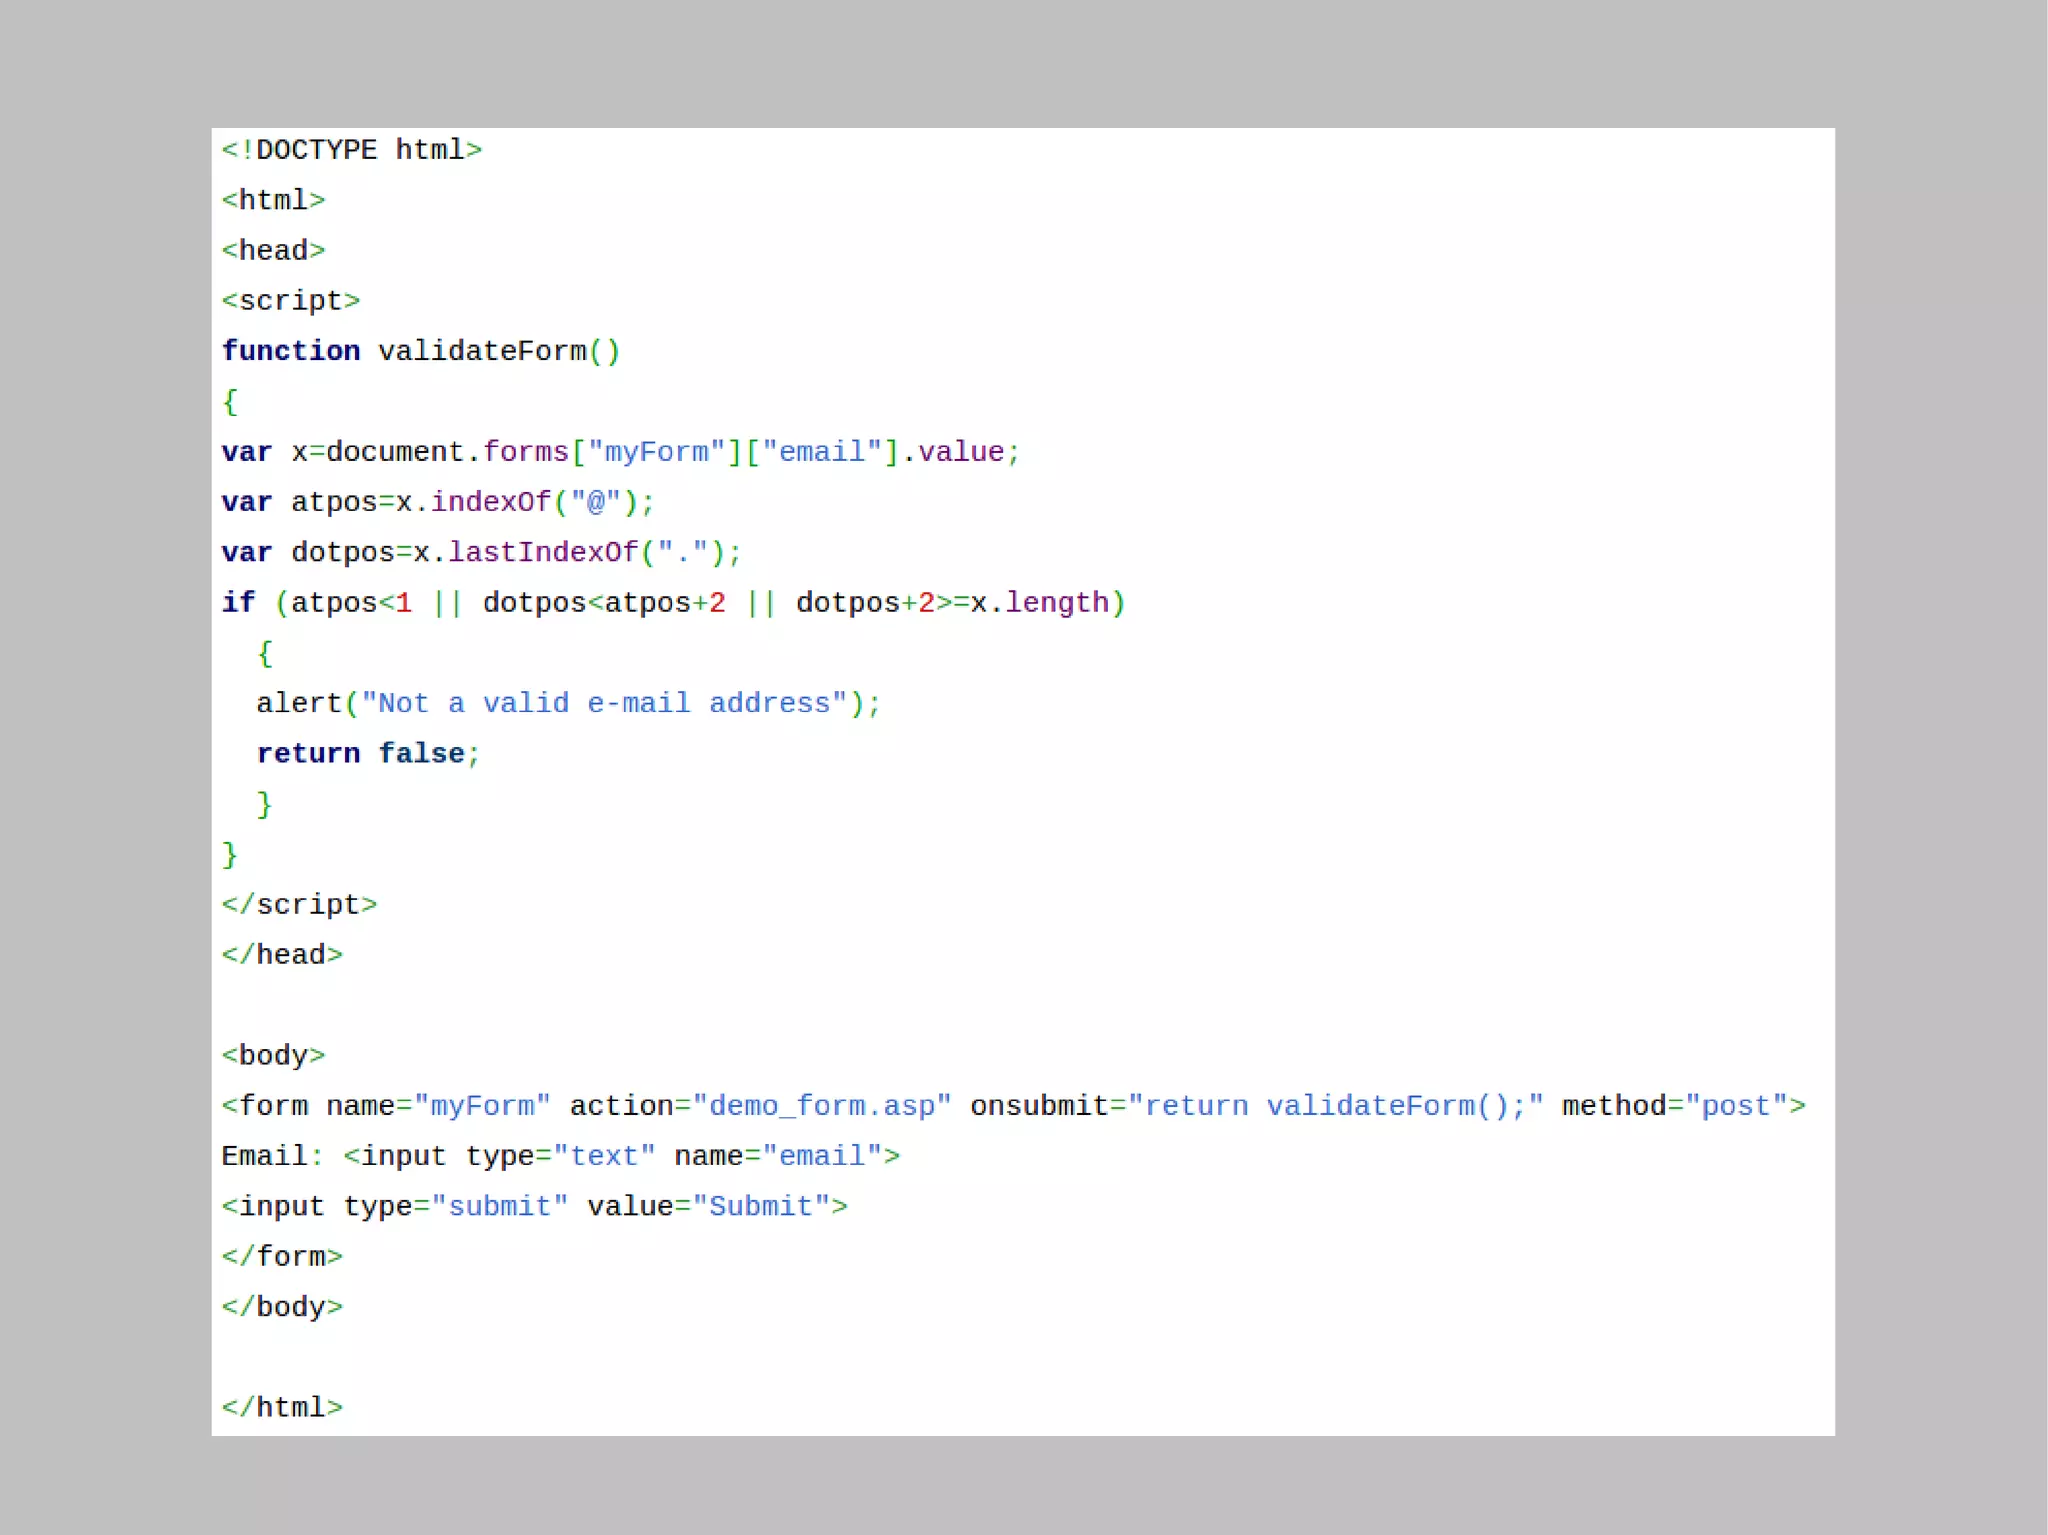Click 'action="demo_form.asp"' attribute text
2048x1535 pixels.
click(x=760, y=1105)
